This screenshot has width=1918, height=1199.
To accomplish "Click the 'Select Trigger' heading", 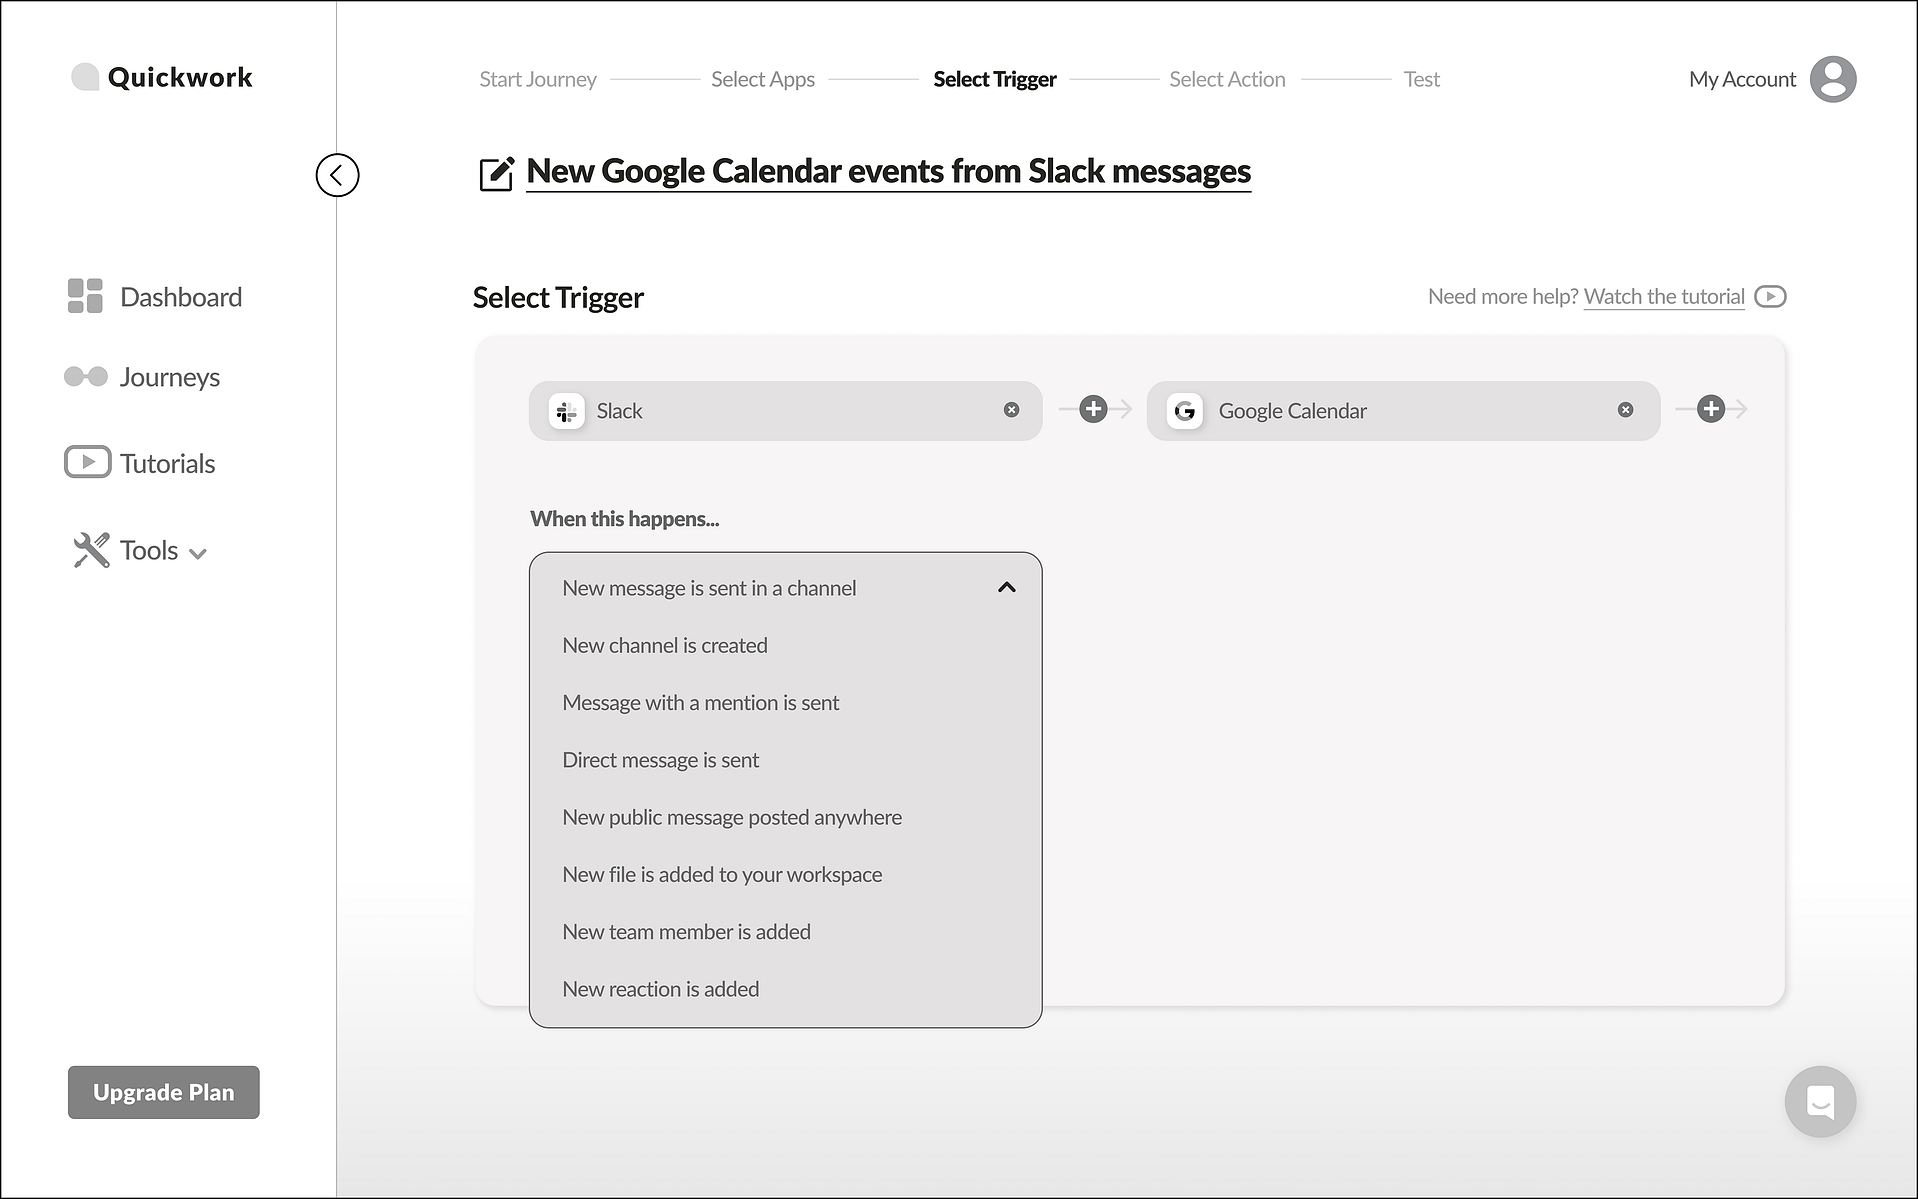I will tap(558, 297).
